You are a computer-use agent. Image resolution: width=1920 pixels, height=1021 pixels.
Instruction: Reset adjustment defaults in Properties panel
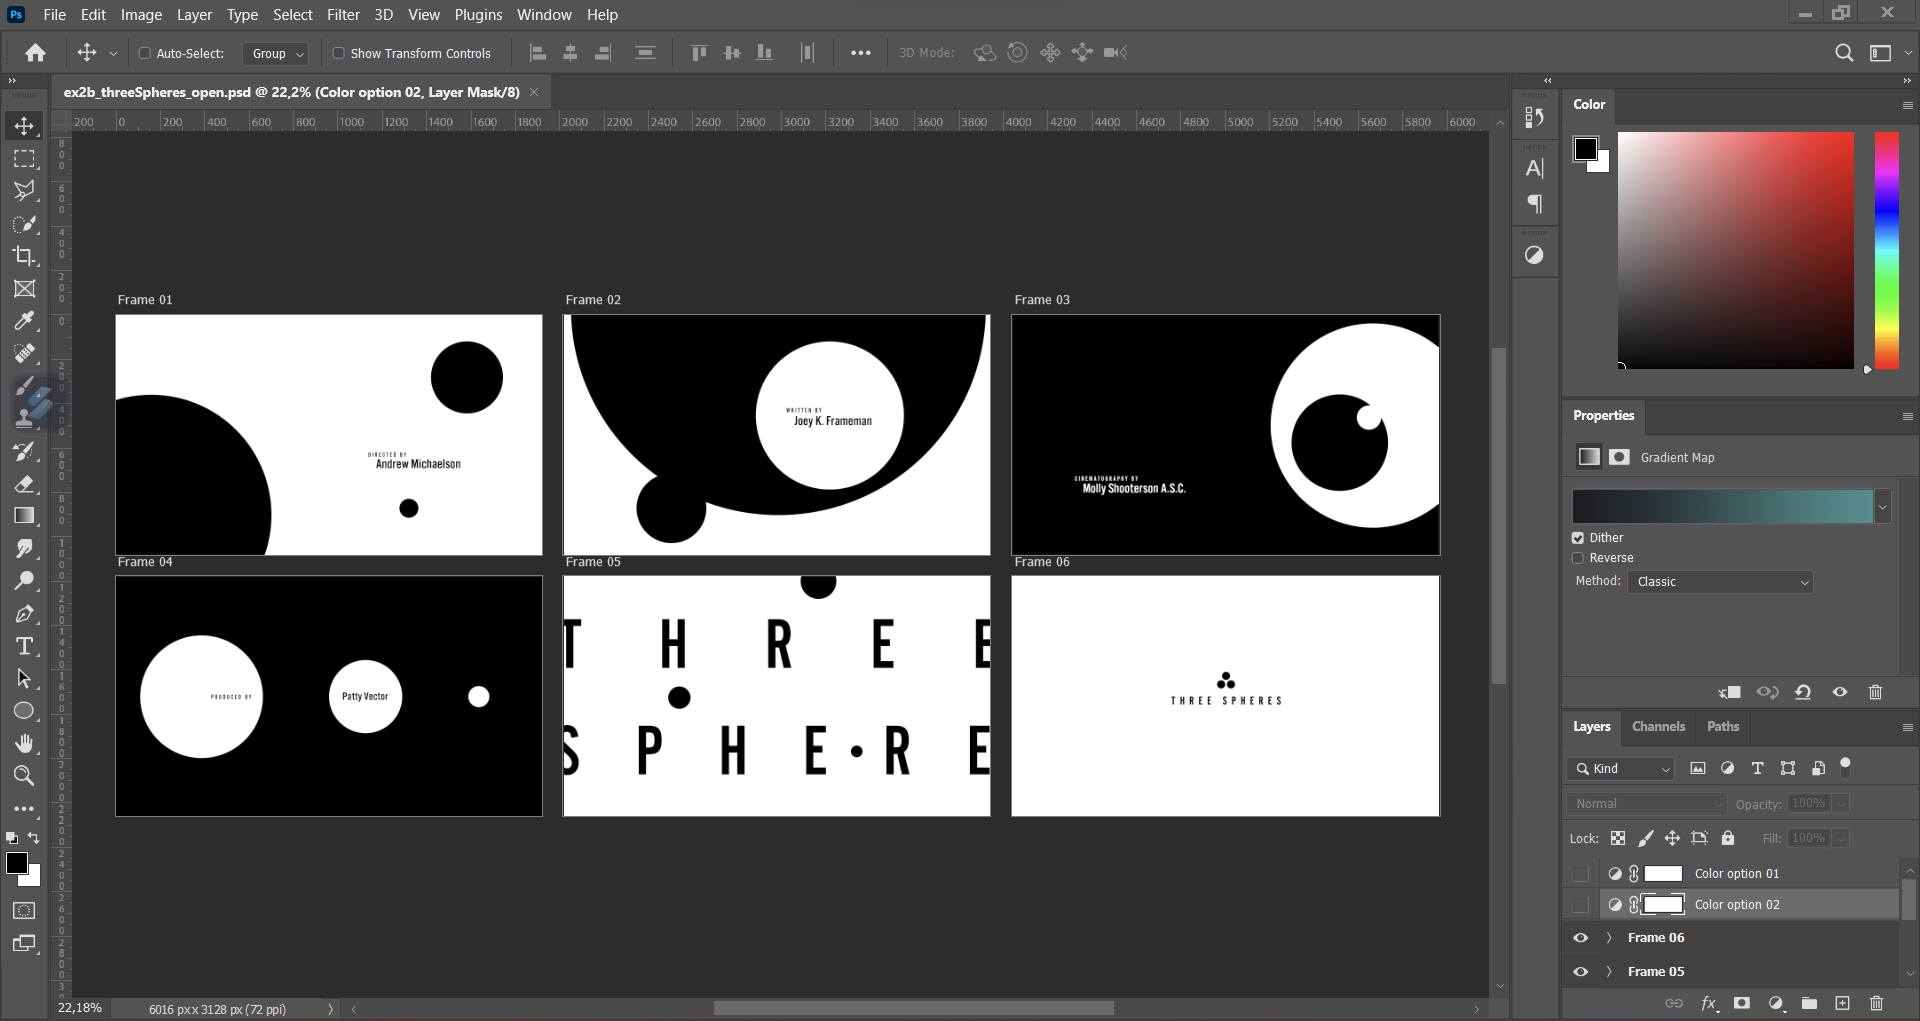(x=1803, y=692)
